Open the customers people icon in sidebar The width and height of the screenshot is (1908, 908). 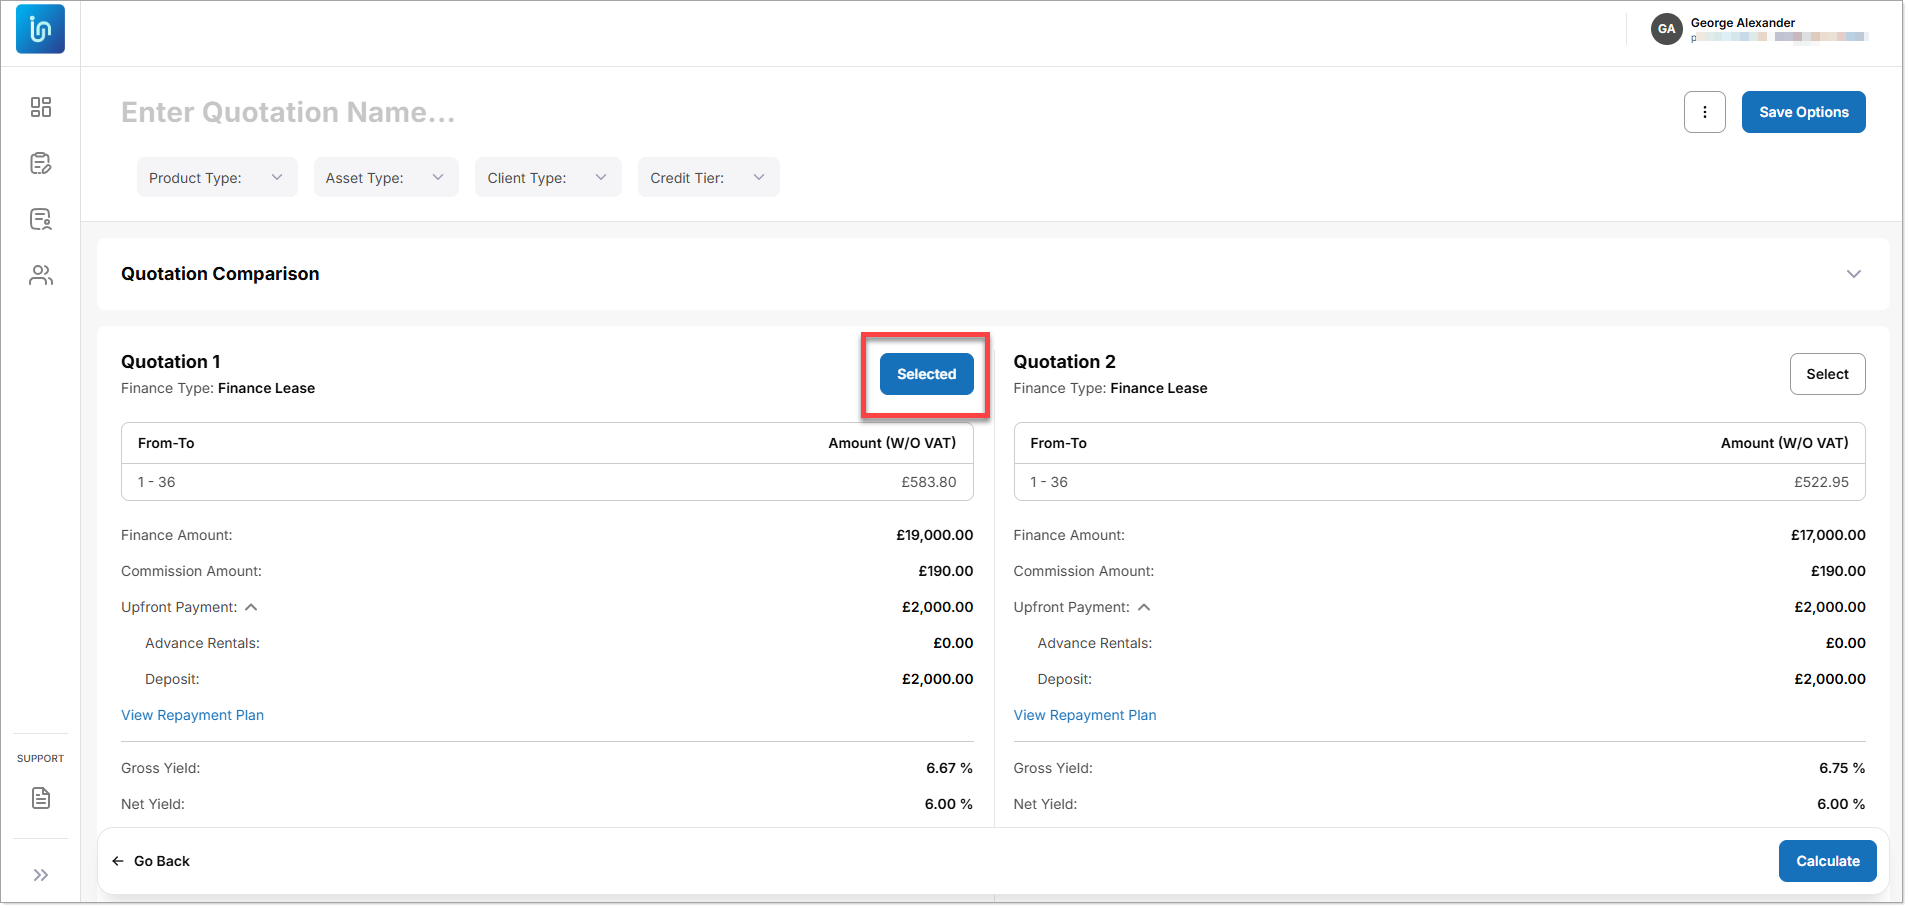pos(41,275)
